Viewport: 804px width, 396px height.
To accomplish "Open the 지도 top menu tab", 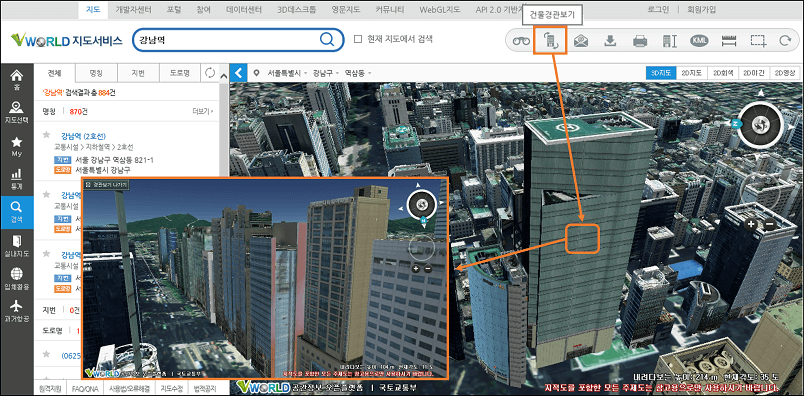I will (94, 9).
